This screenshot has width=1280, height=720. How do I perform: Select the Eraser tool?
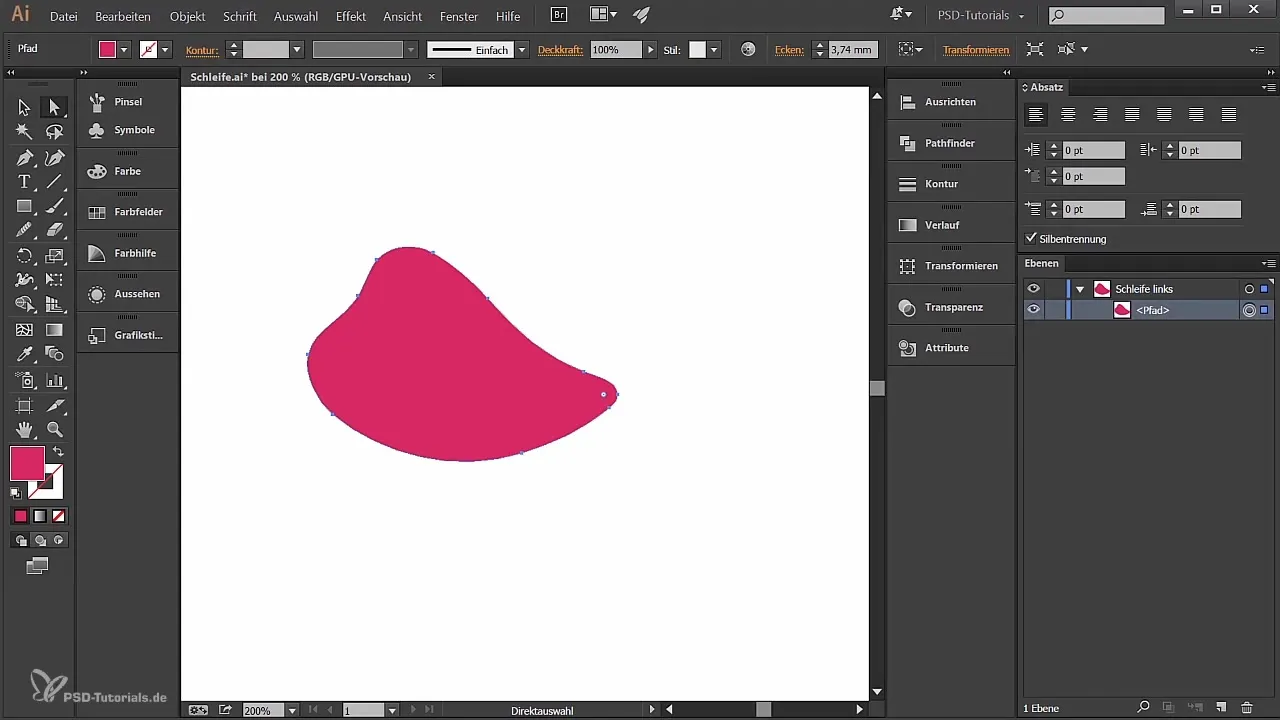(x=55, y=230)
